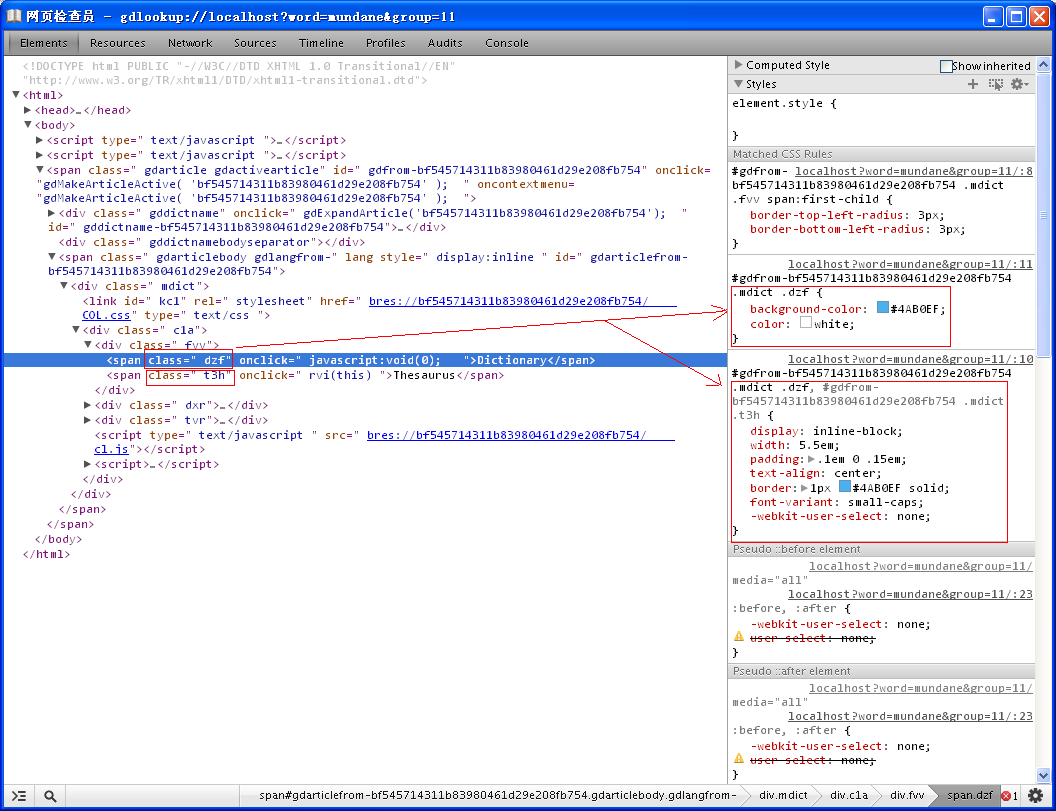Open stylesheet link ending in :10
This screenshot has width=1056, height=811.
910,359
